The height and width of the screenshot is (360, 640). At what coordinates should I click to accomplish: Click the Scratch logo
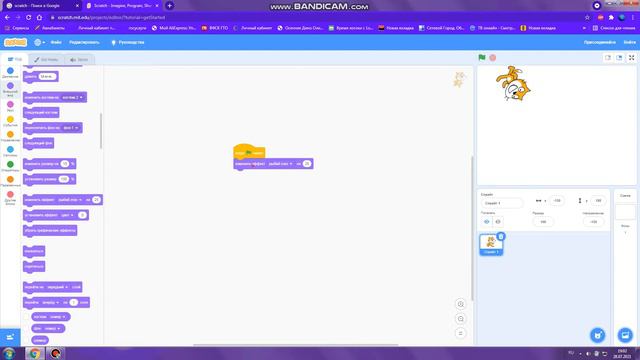coord(16,42)
